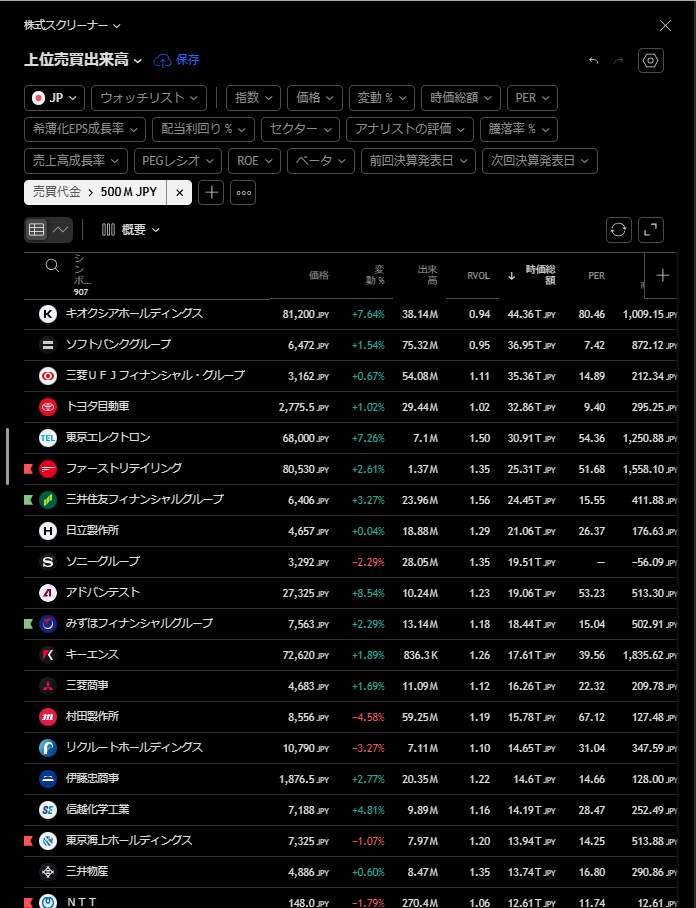Click 保存 save link
696x908 pixels.
tap(188, 60)
